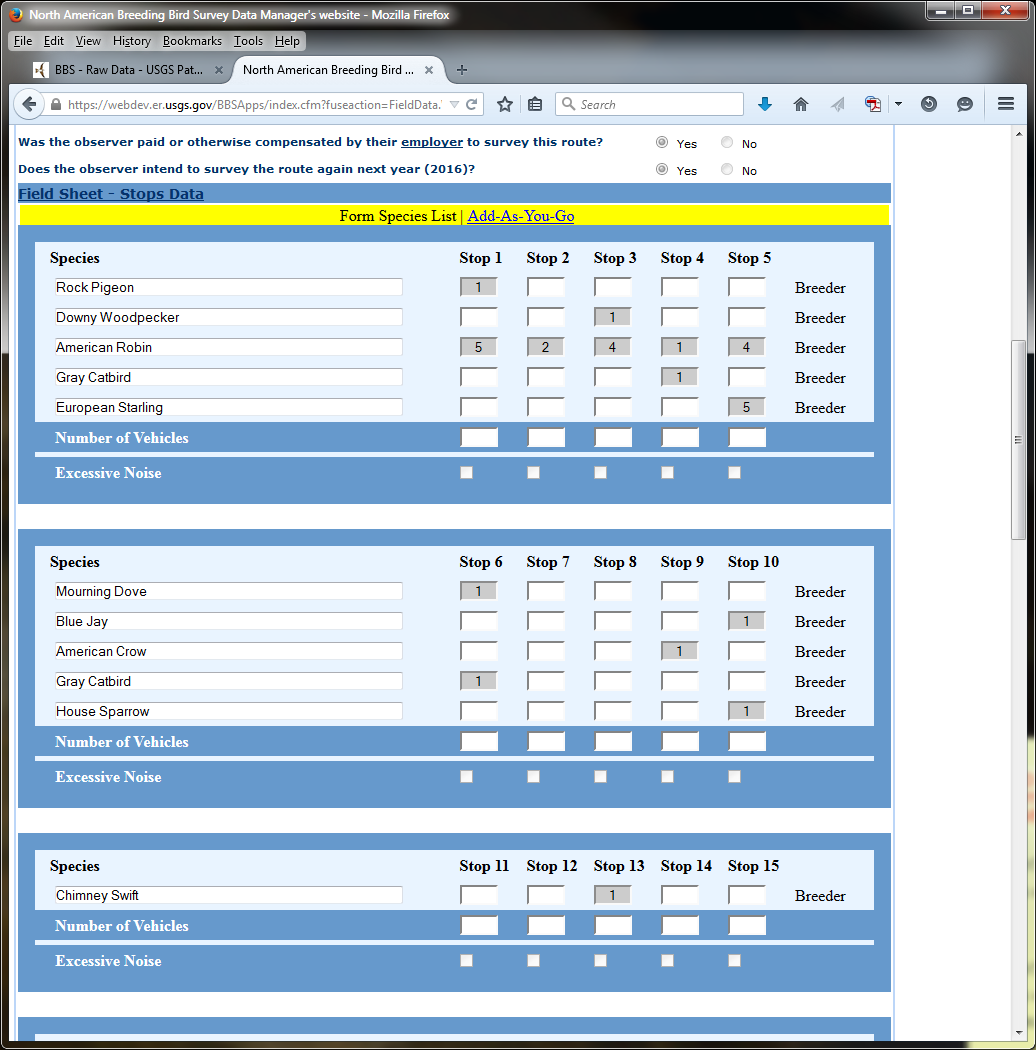
Task: Open the View menu
Action: click(88, 41)
